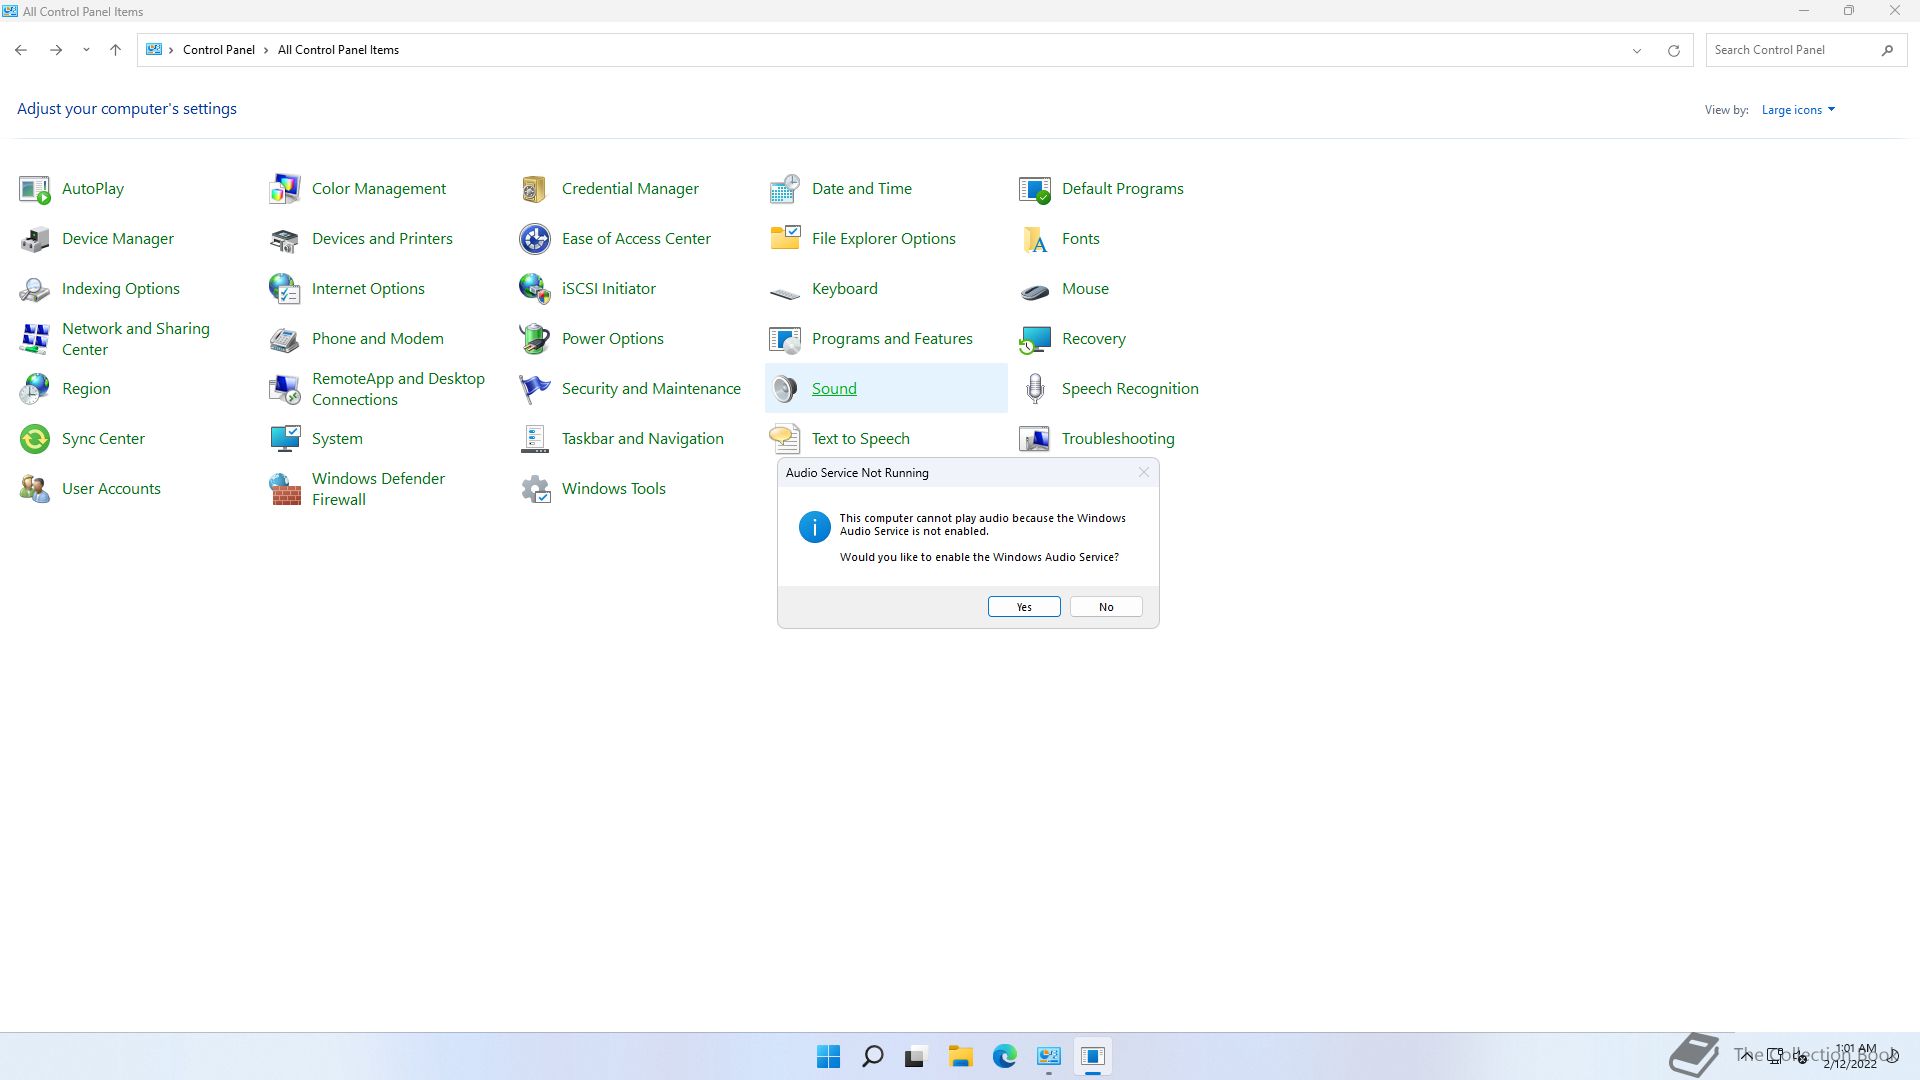The width and height of the screenshot is (1920, 1080).
Task: Open the AutoPlay icon
Action: (x=34, y=189)
